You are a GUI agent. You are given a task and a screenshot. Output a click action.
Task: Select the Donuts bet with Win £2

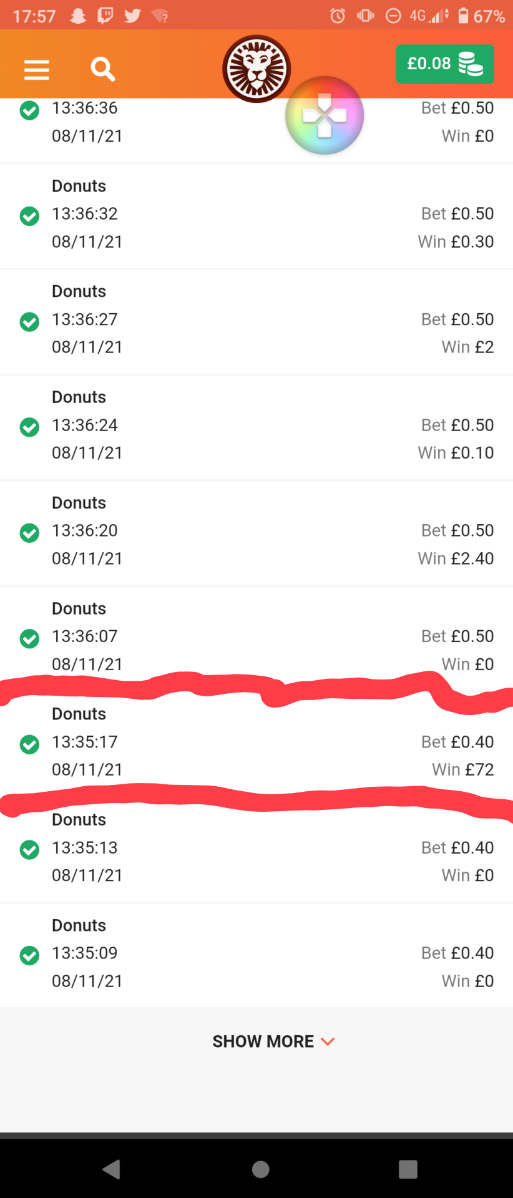point(257,321)
